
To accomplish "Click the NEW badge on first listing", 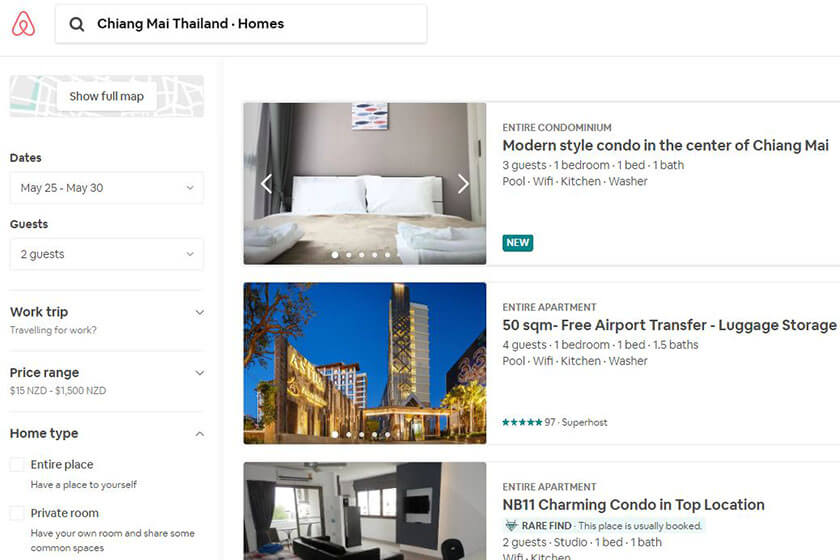I will pyautogui.click(x=518, y=243).
